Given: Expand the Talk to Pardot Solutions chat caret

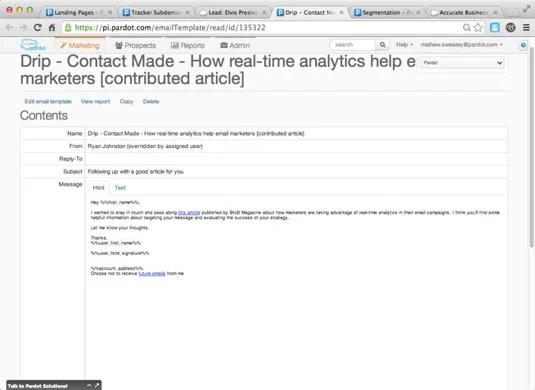Looking at the screenshot, I should (89, 385).
